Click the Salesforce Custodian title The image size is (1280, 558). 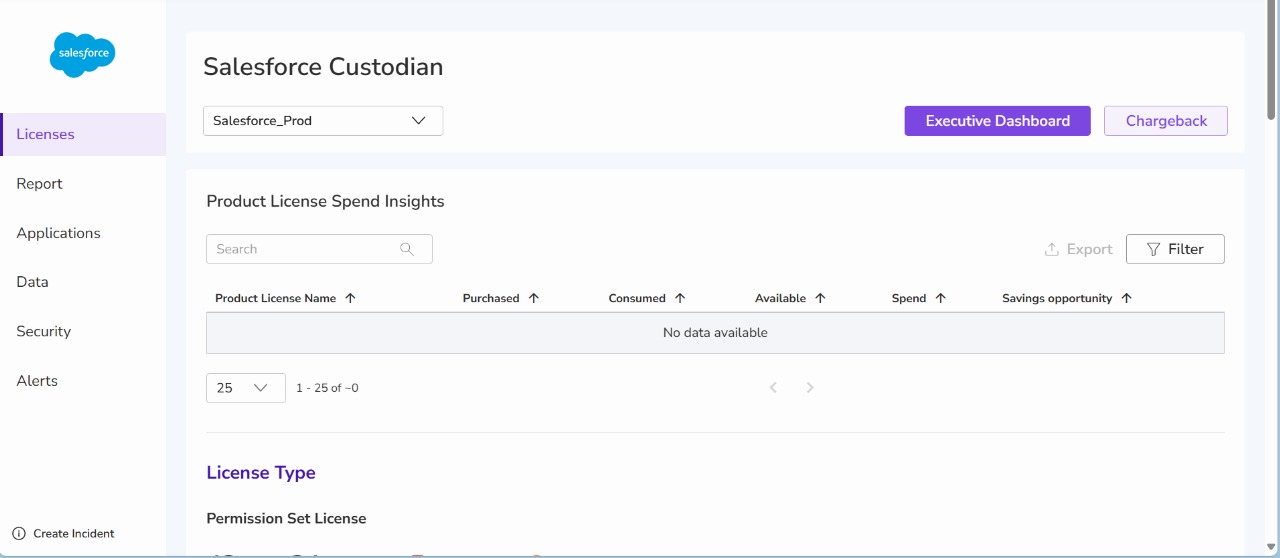[323, 67]
